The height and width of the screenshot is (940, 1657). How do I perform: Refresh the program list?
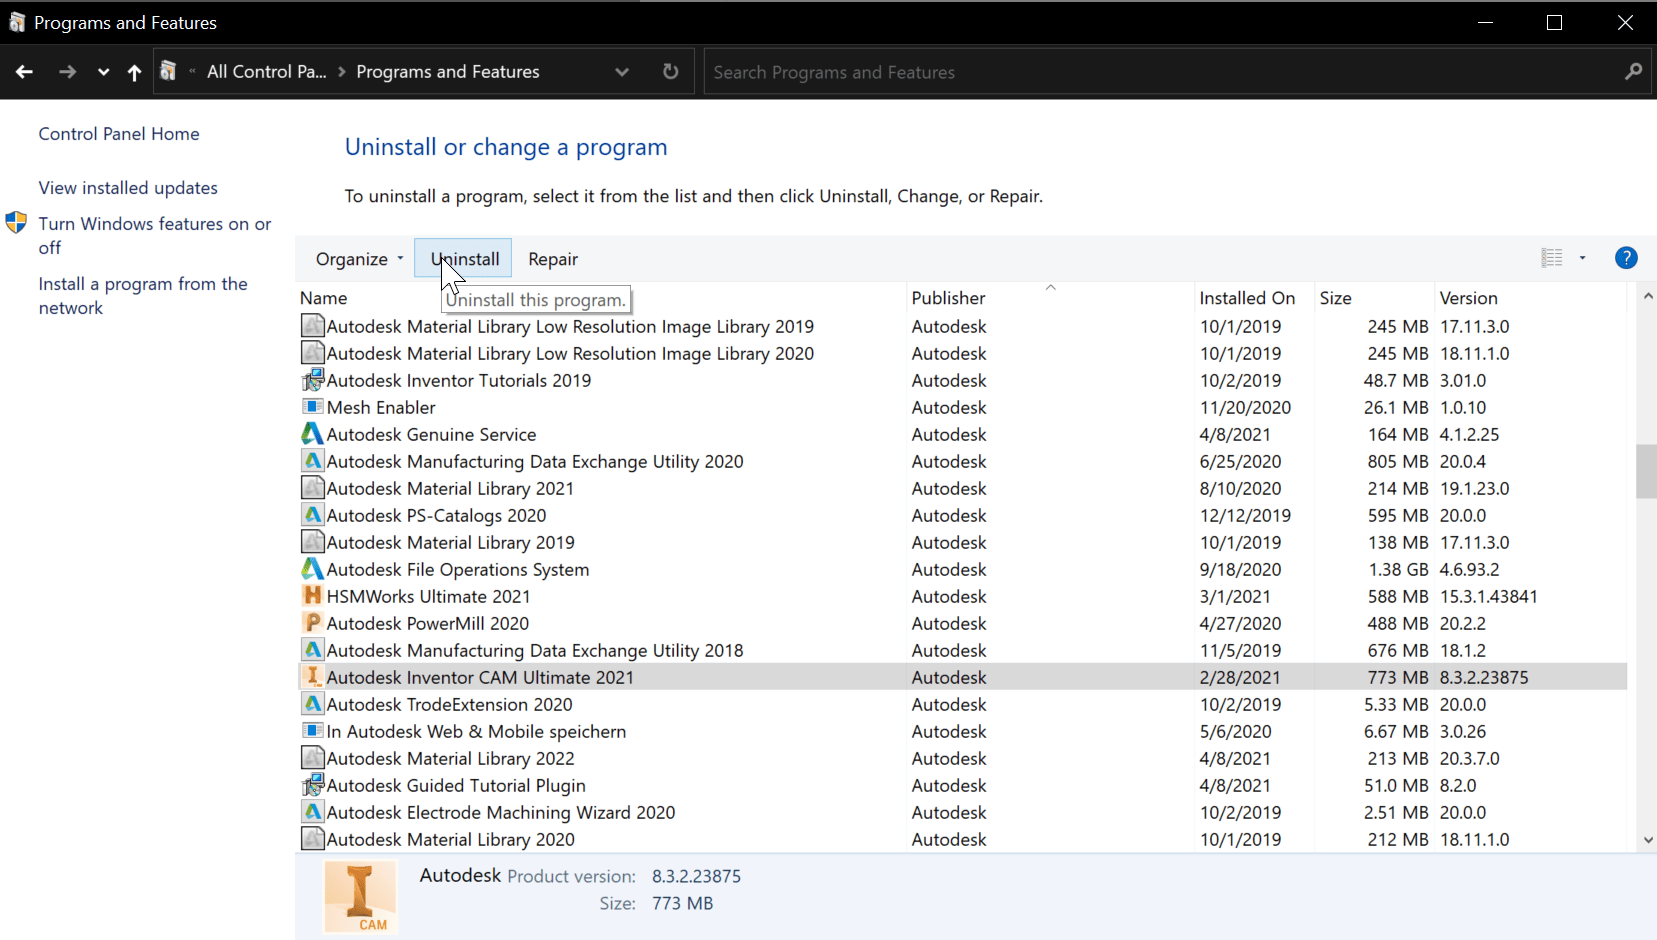[671, 71]
